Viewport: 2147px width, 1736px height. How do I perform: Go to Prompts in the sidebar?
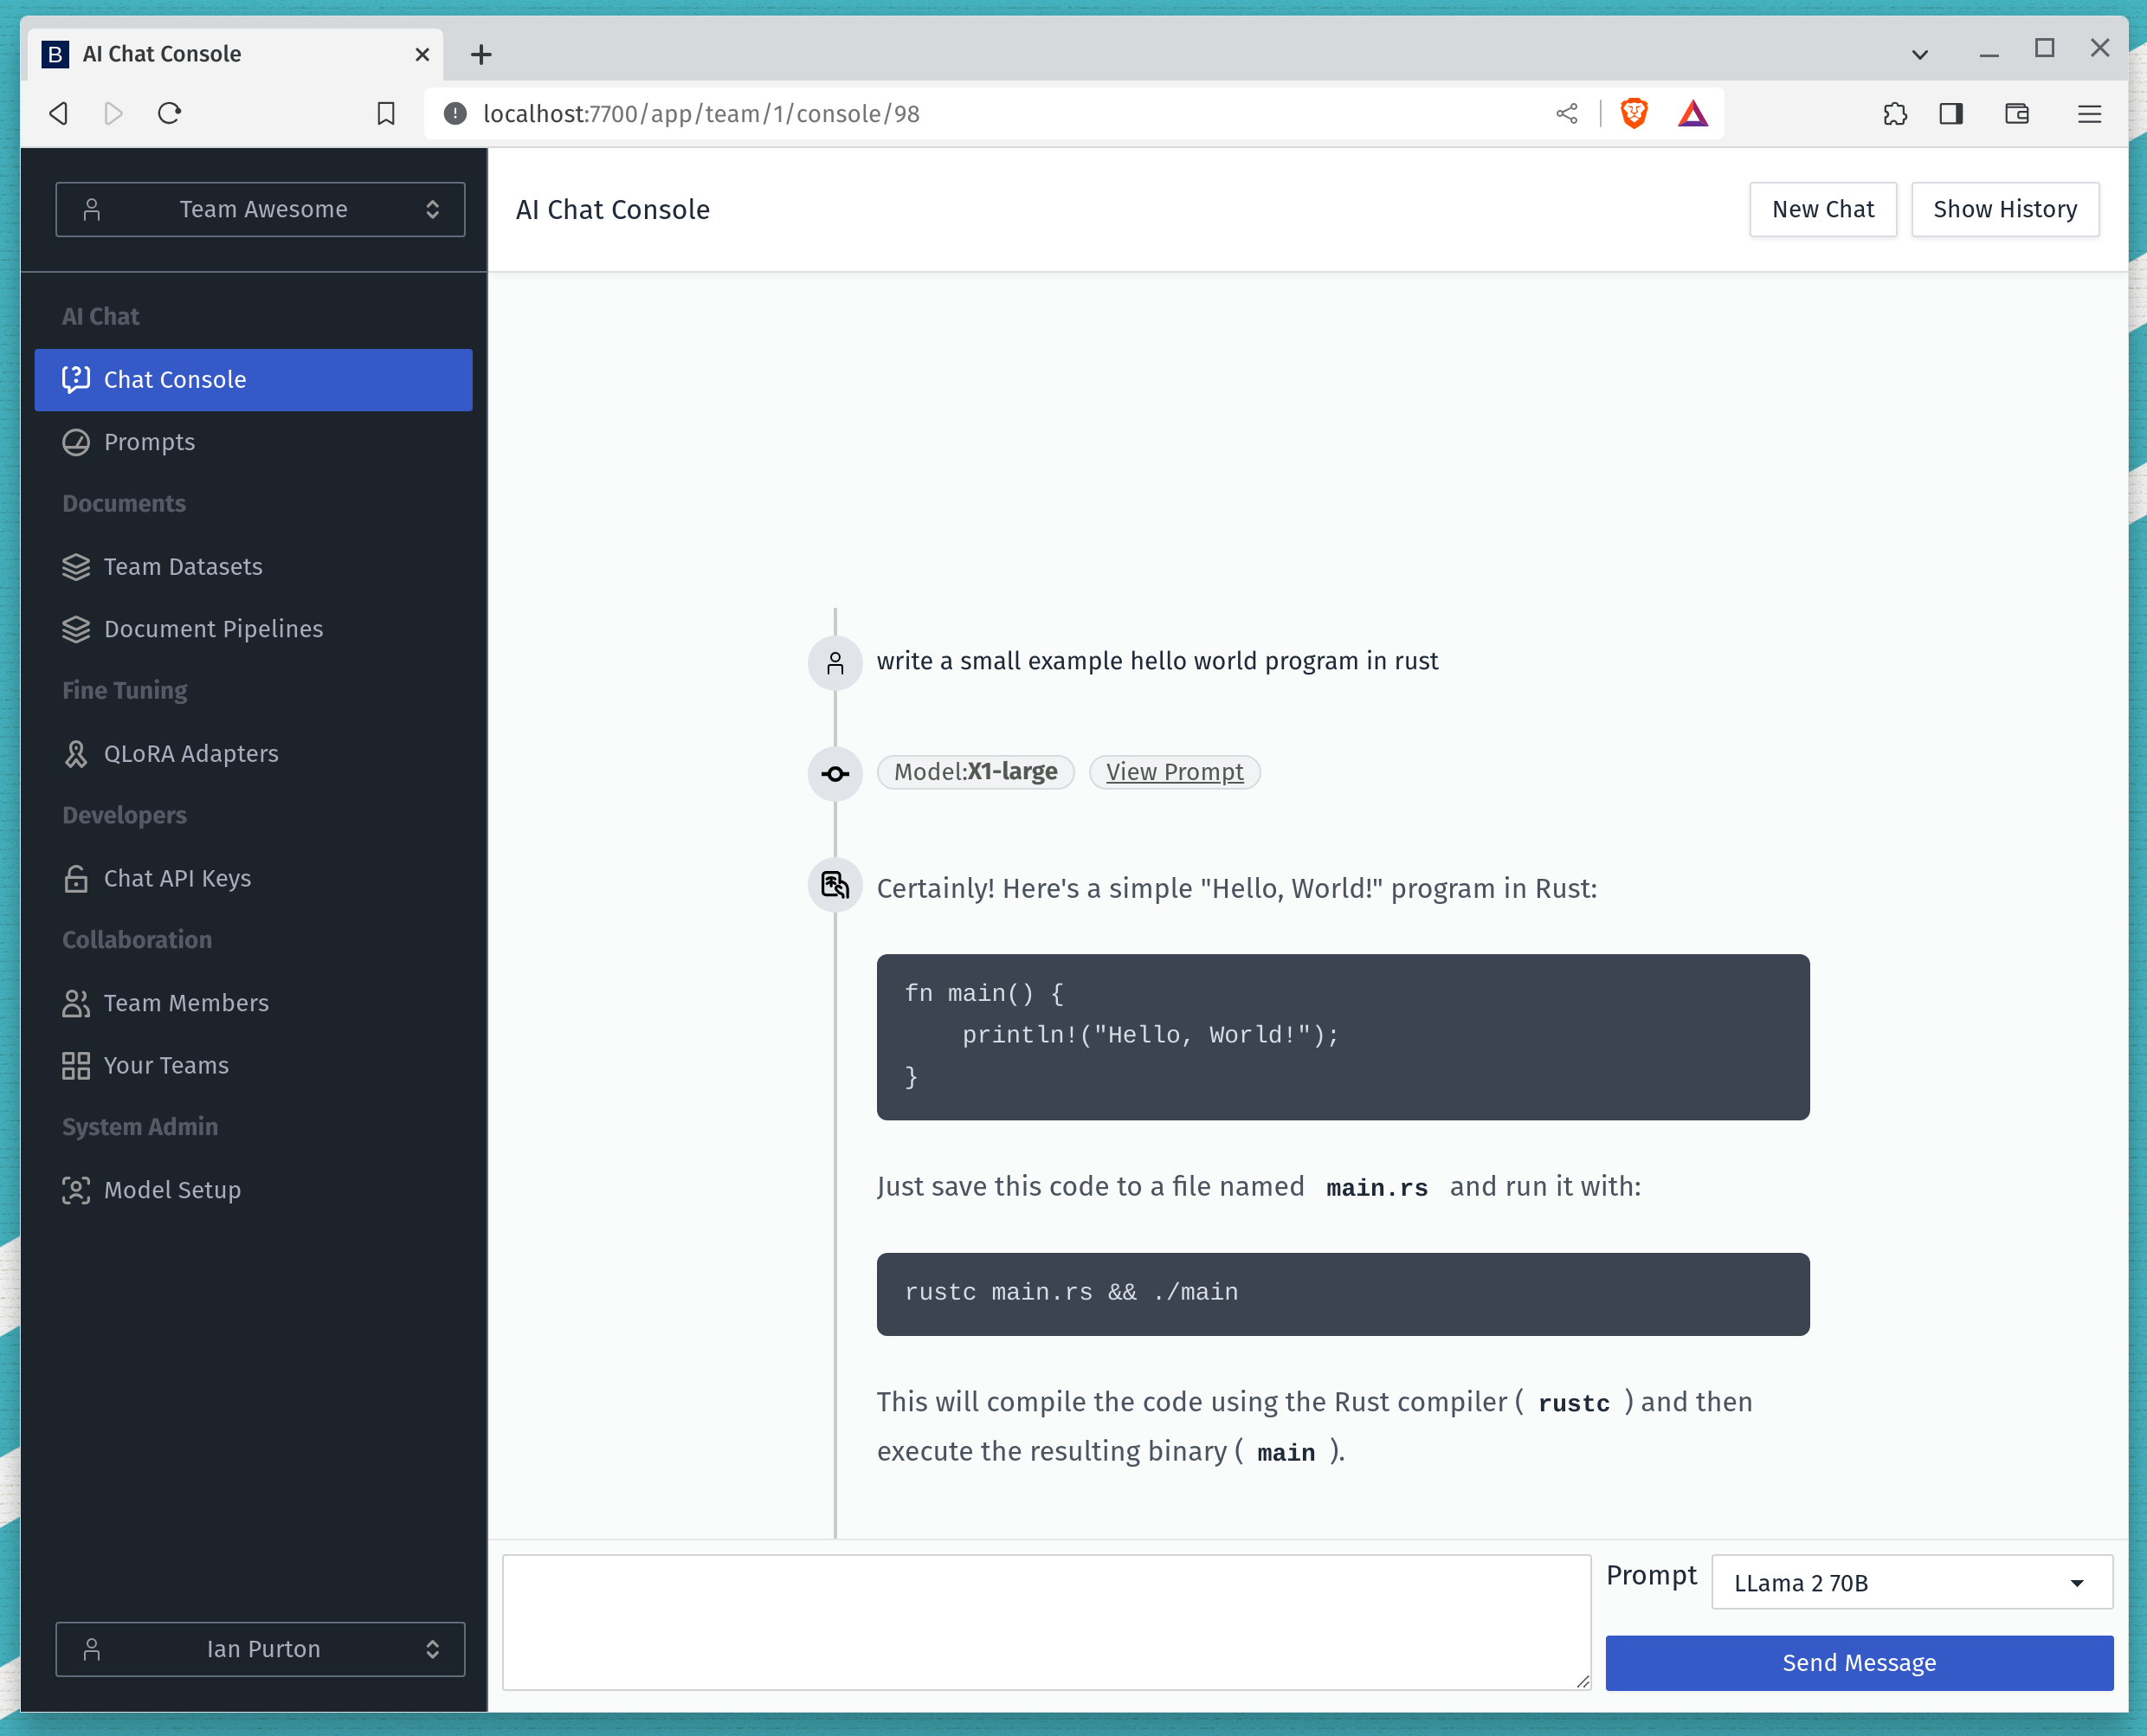(x=149, y=441)
